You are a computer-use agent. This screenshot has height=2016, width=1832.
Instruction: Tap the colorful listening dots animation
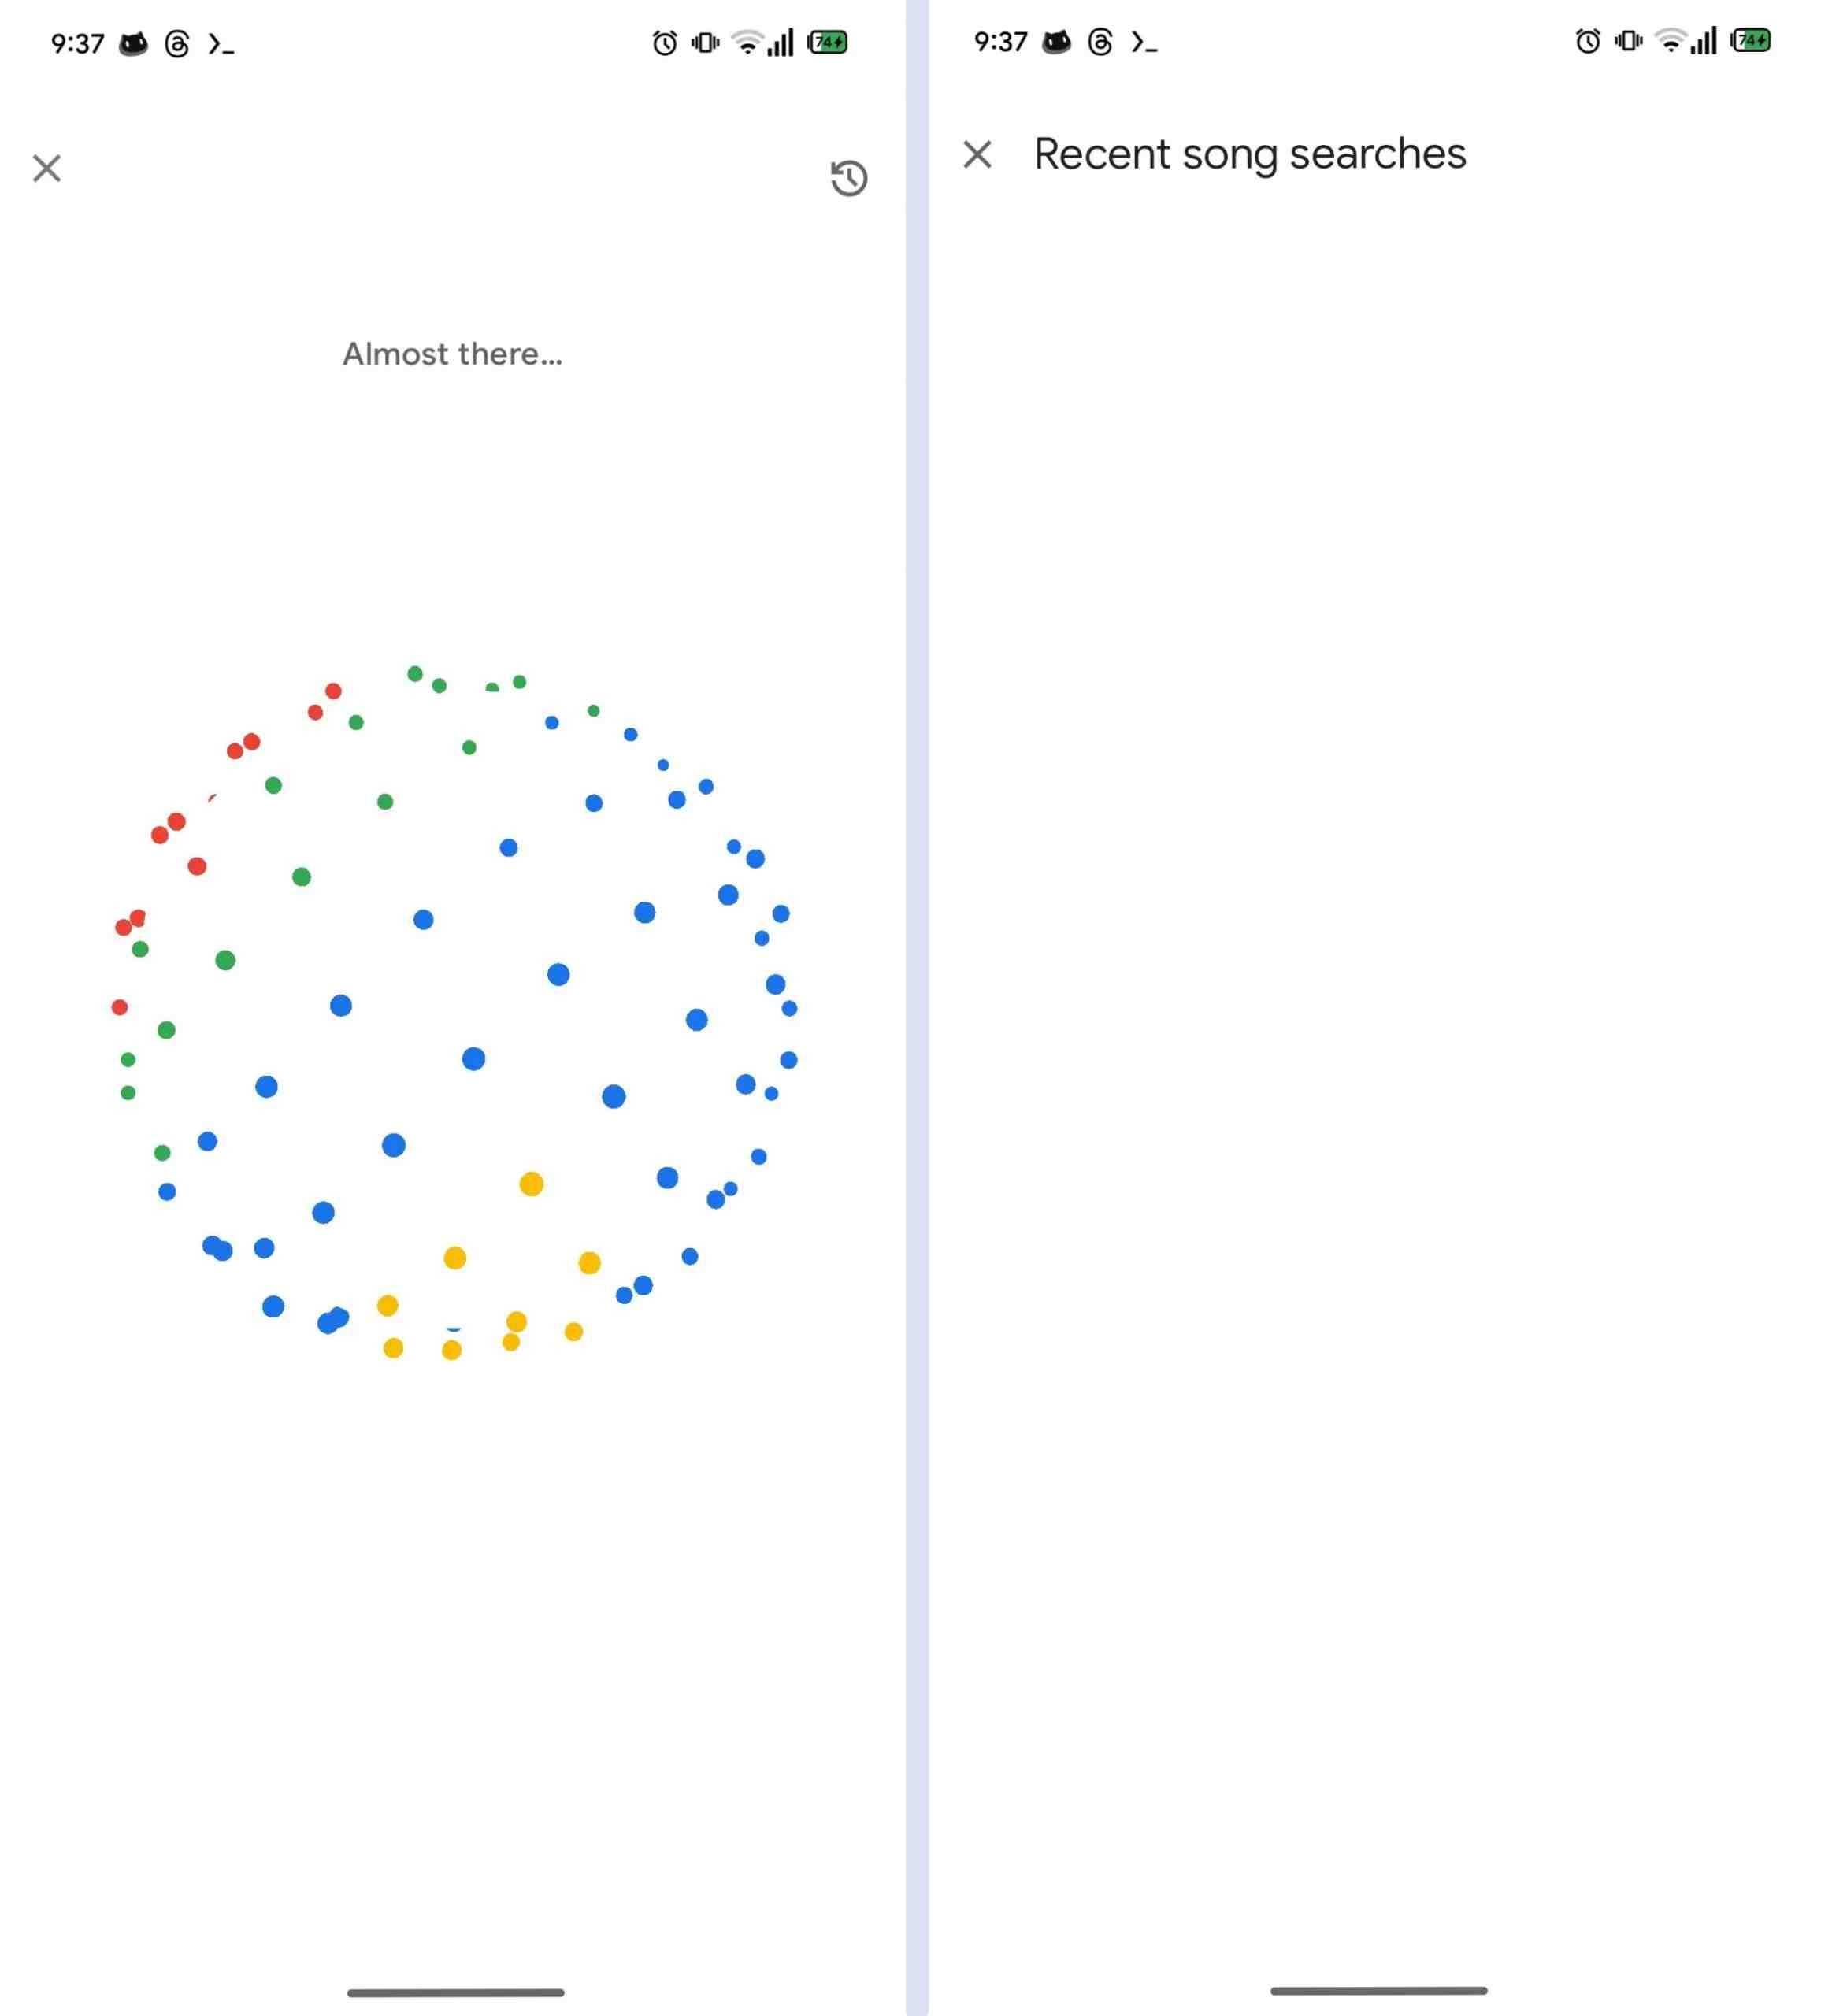[x=455, y=1010]
